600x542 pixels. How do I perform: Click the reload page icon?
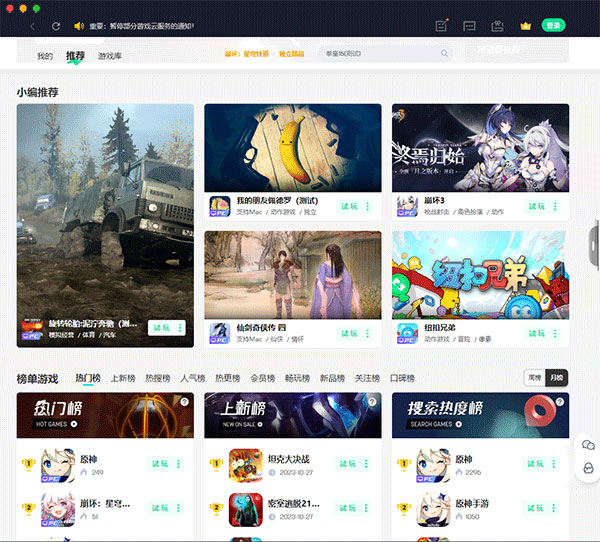pyautogui.click(x=56, y=26)
